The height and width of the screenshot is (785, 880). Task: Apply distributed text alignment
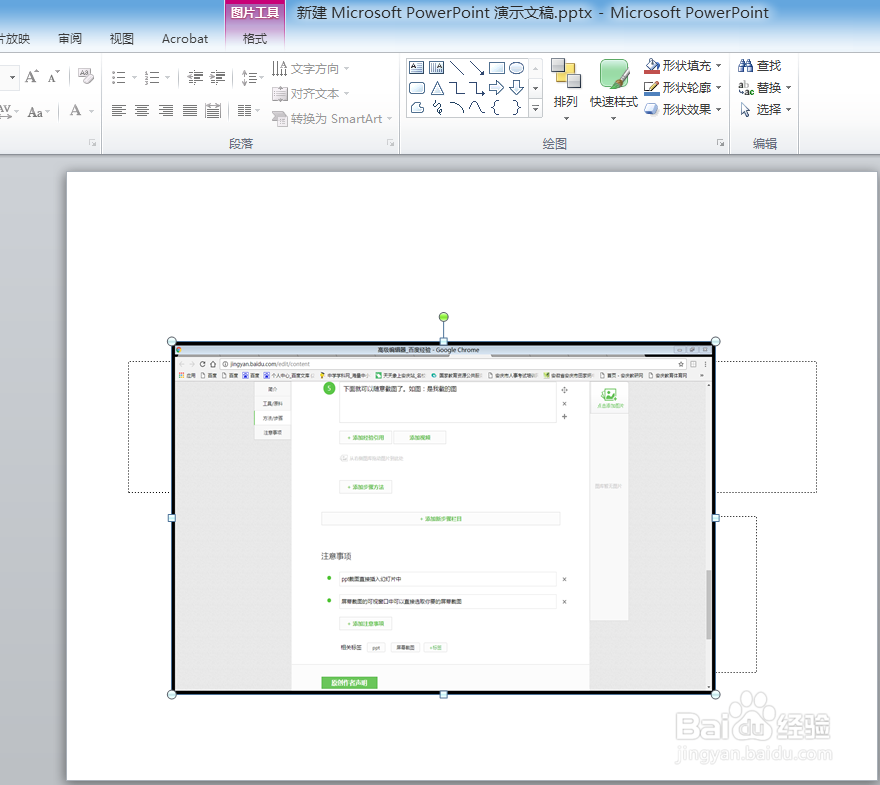[x=213, y=111]
